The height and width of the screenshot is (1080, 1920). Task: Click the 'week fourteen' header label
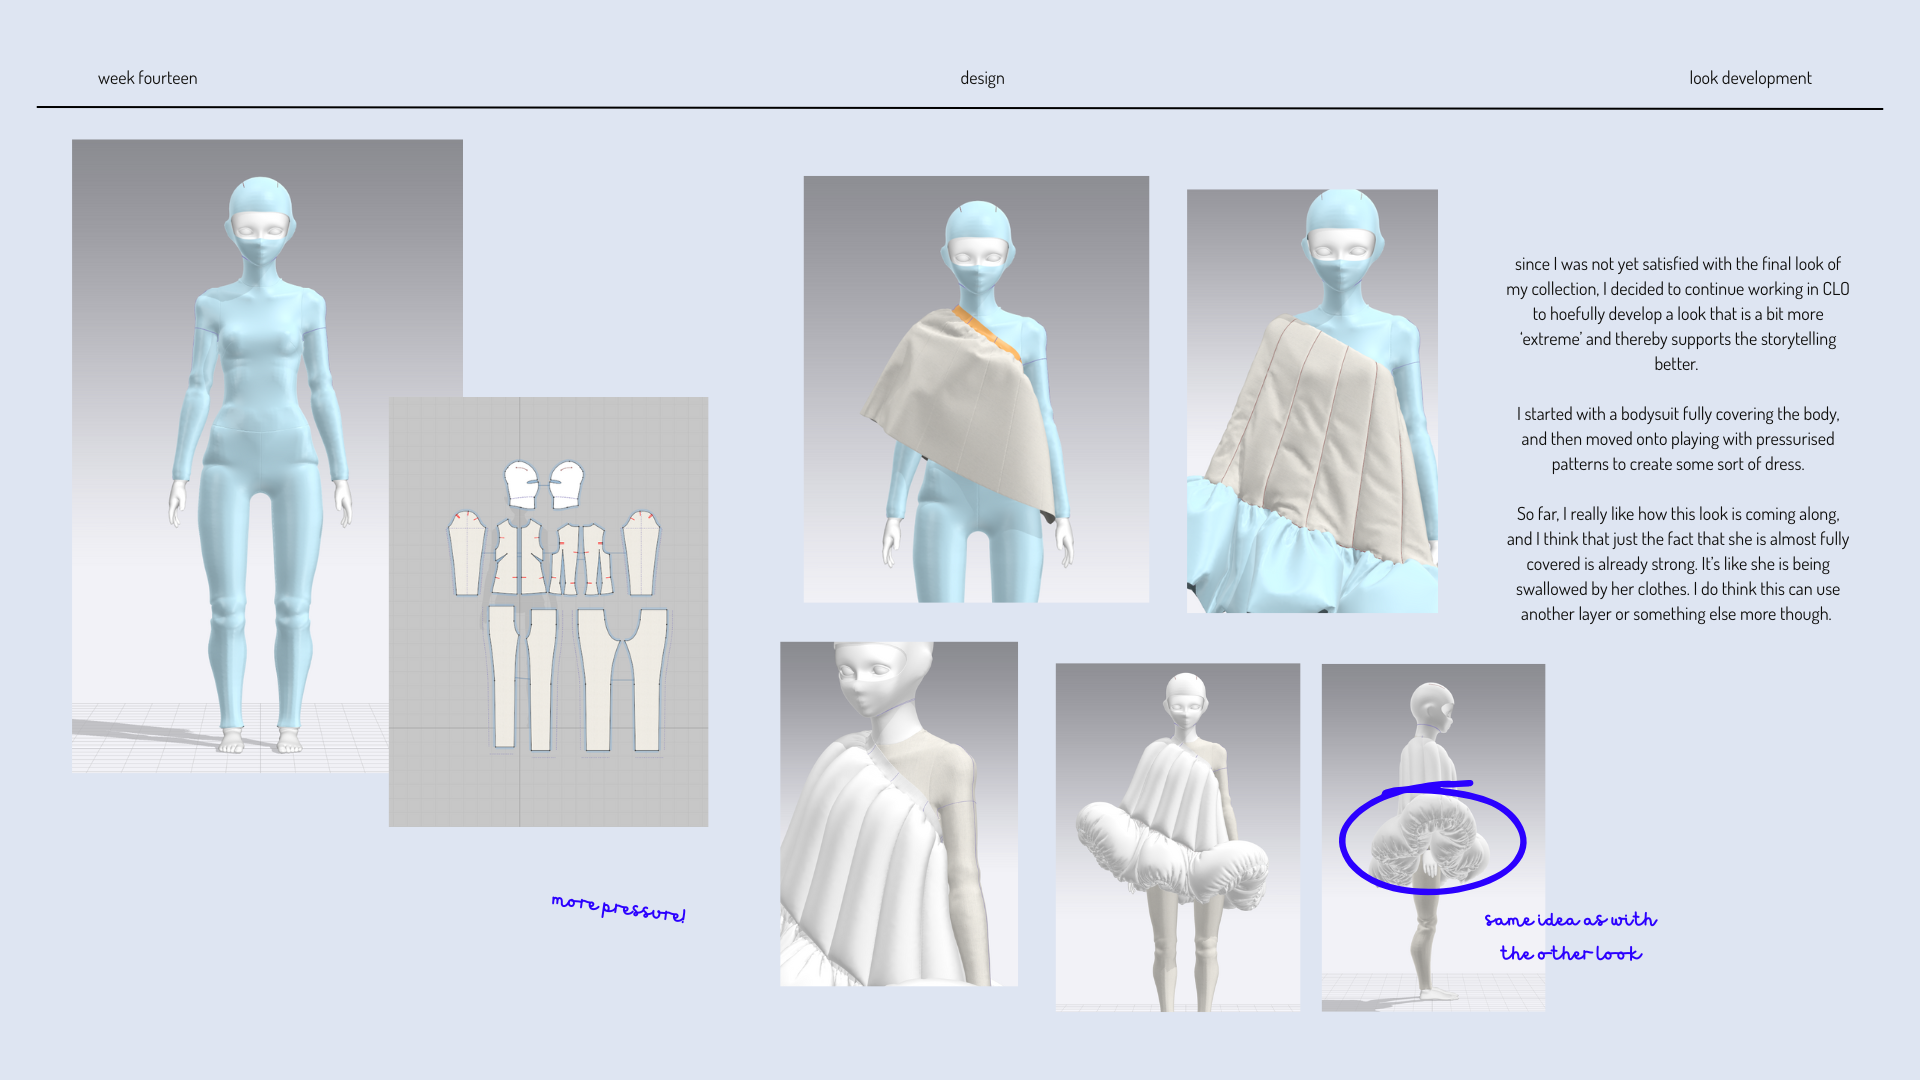(x=147, y=77)
